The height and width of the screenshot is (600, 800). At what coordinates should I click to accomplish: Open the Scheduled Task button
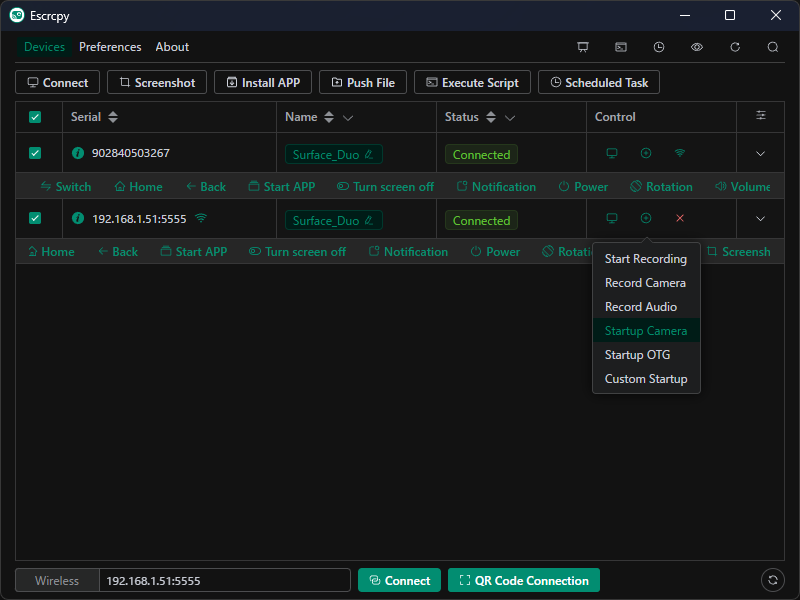pos(599,83)
